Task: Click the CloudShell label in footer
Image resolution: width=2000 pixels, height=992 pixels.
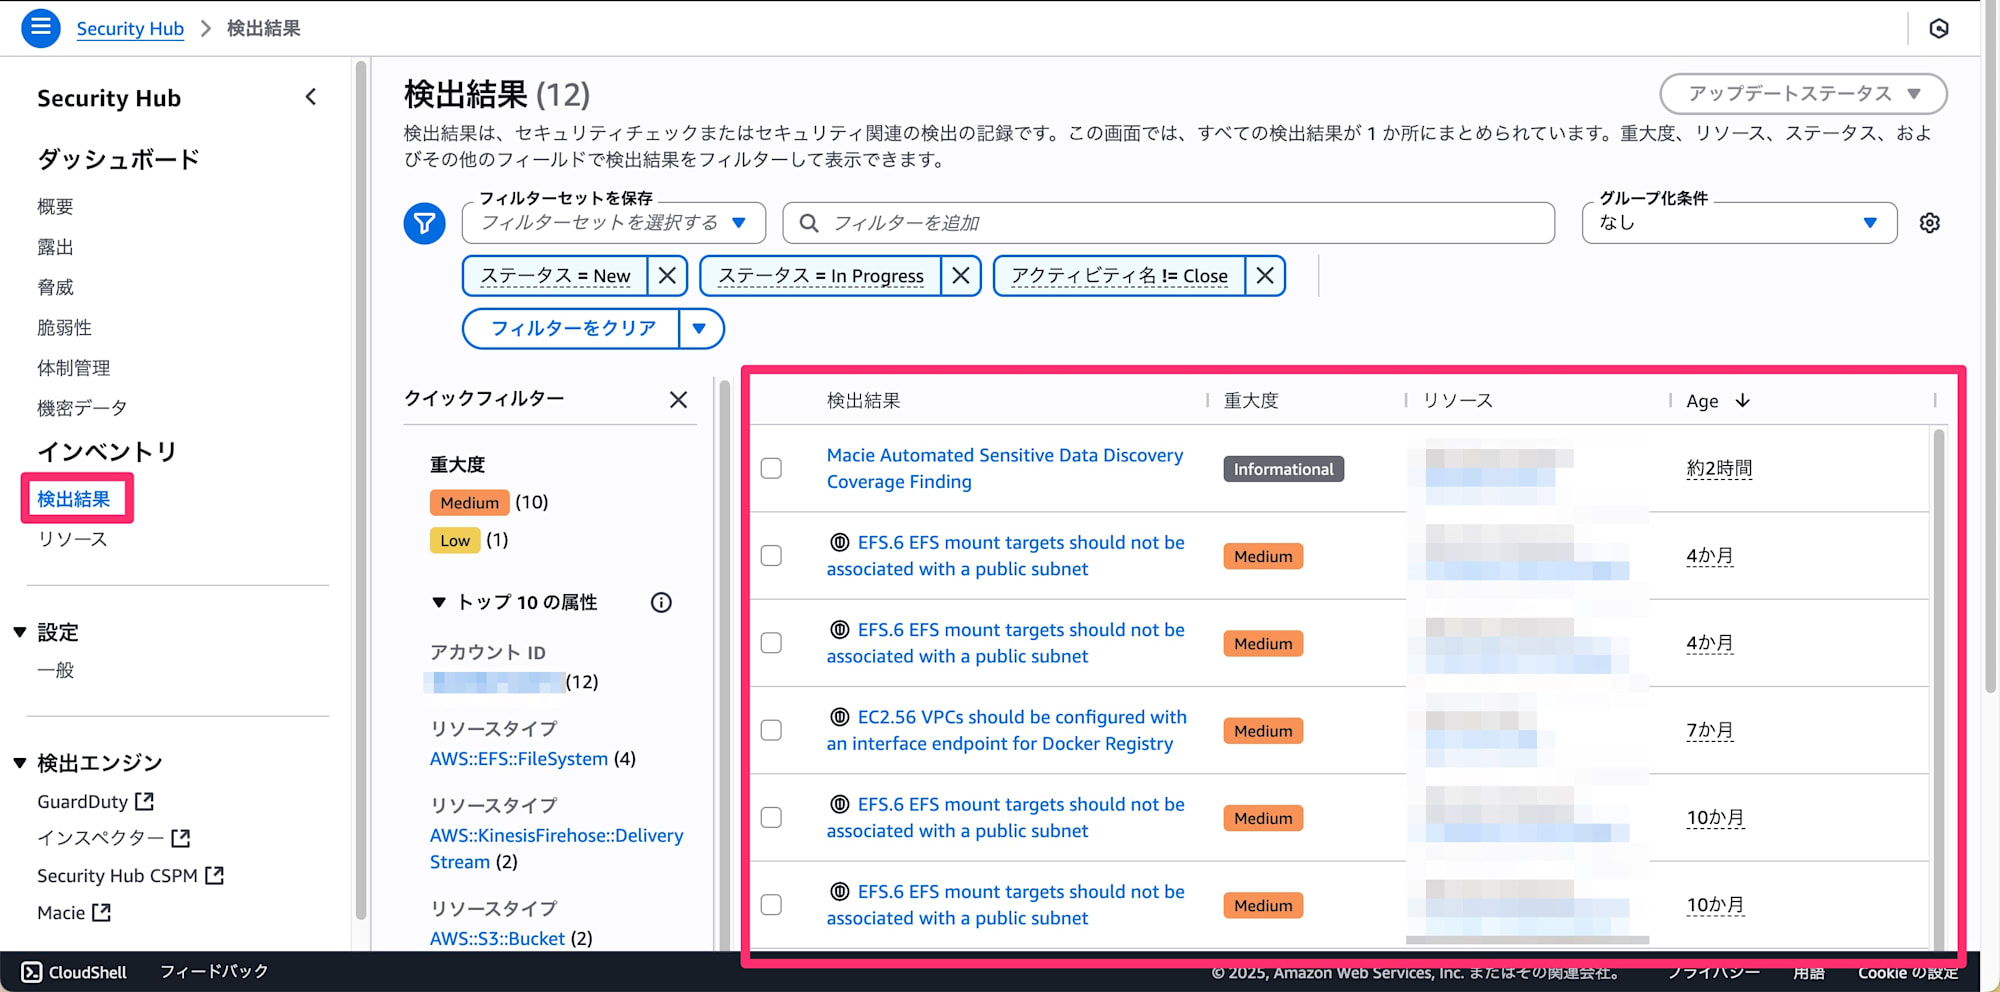Action: pyautogui.click(x=87, y=972)
